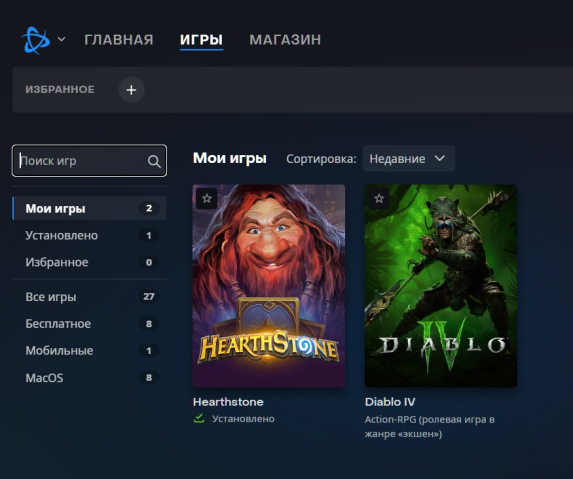This screenshot has width=573, height=479.
Task: Click the Action-RPG genre description
Action: 429,427
